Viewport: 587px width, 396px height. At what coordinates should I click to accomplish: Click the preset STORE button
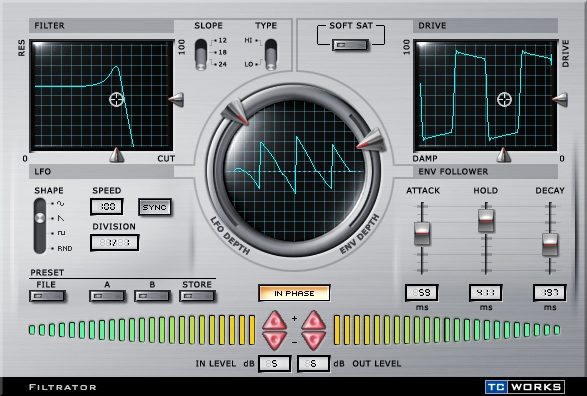(x=197, y=296)
